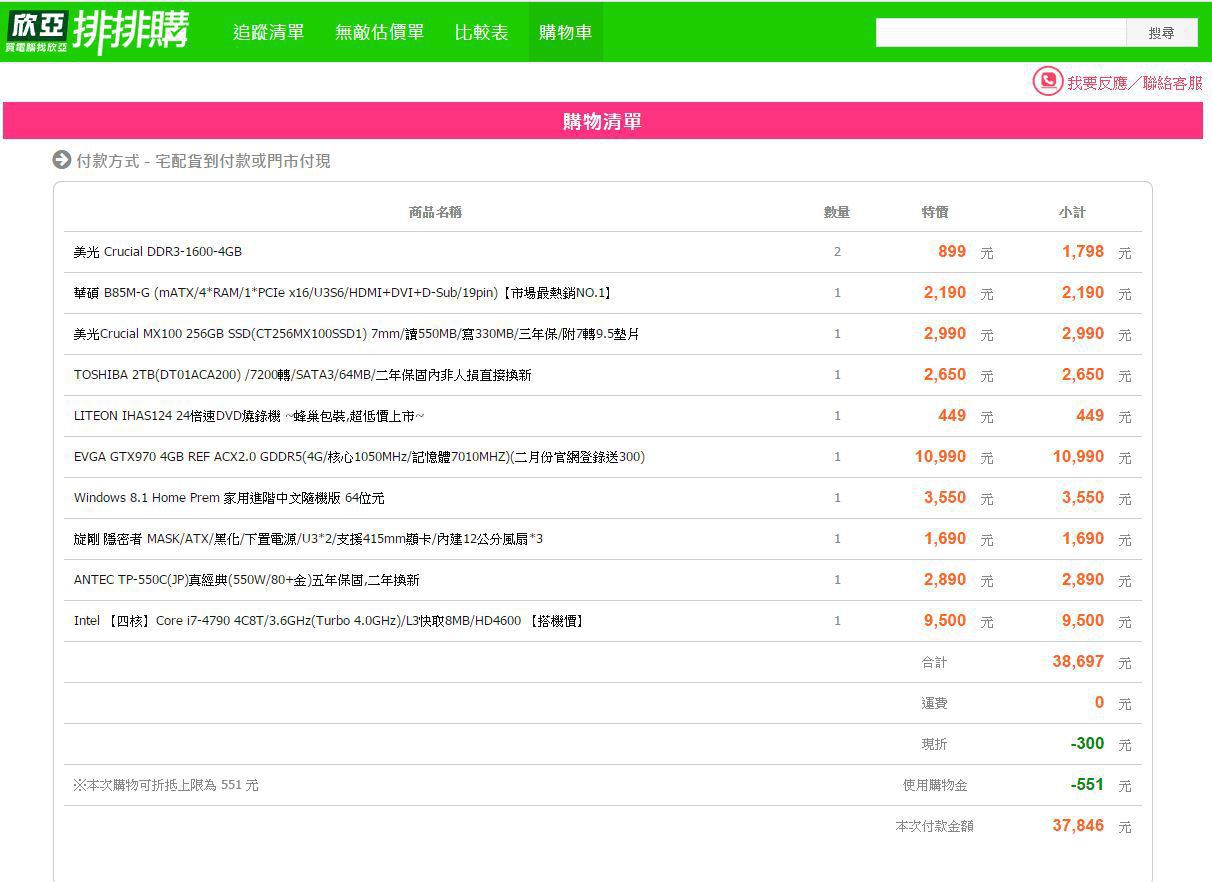Open the 無敵估價單 menu item
Viewport: 1212px width, 882px height.
(x=380, y=32)
